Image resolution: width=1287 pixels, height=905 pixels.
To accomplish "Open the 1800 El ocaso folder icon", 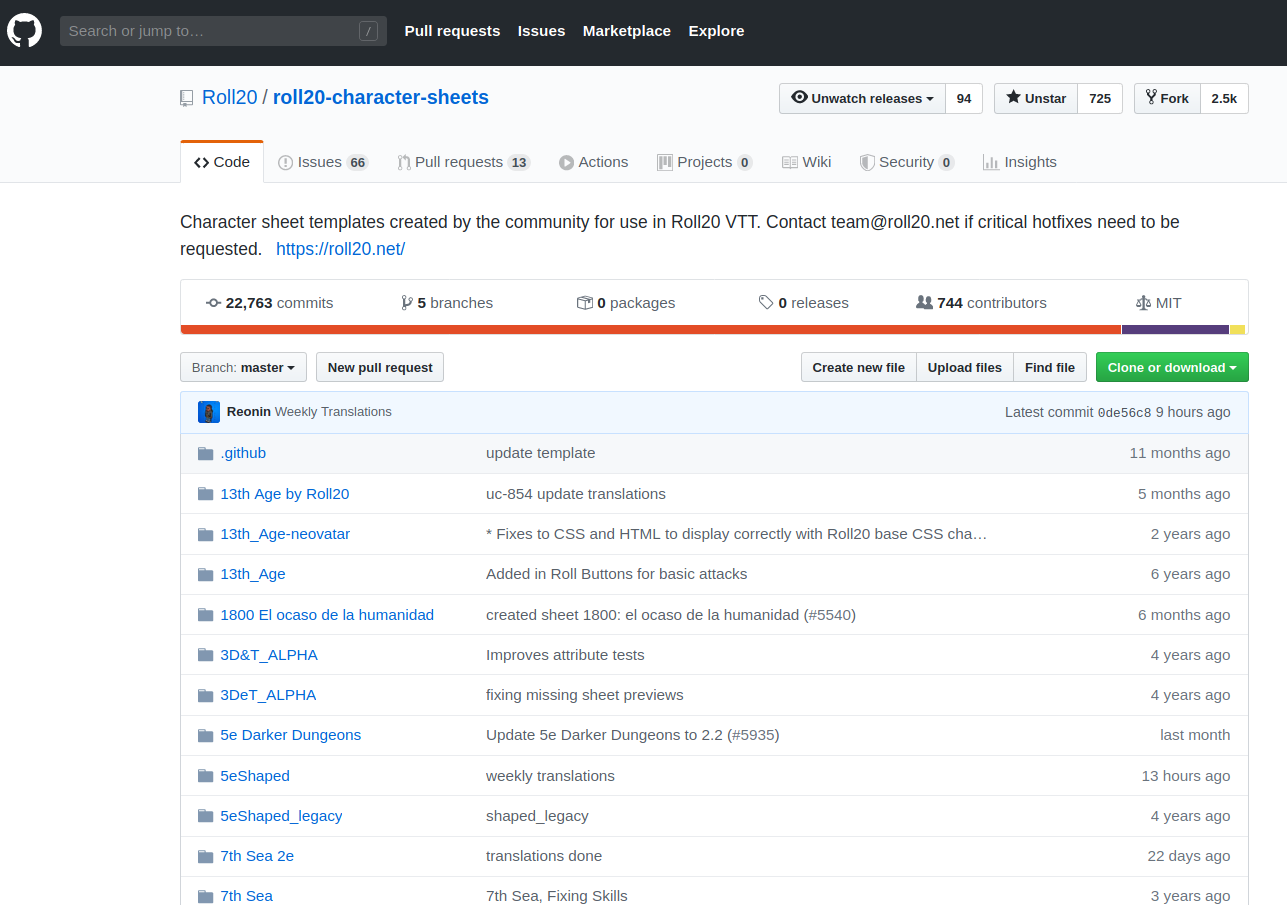I will pos(206,615).
